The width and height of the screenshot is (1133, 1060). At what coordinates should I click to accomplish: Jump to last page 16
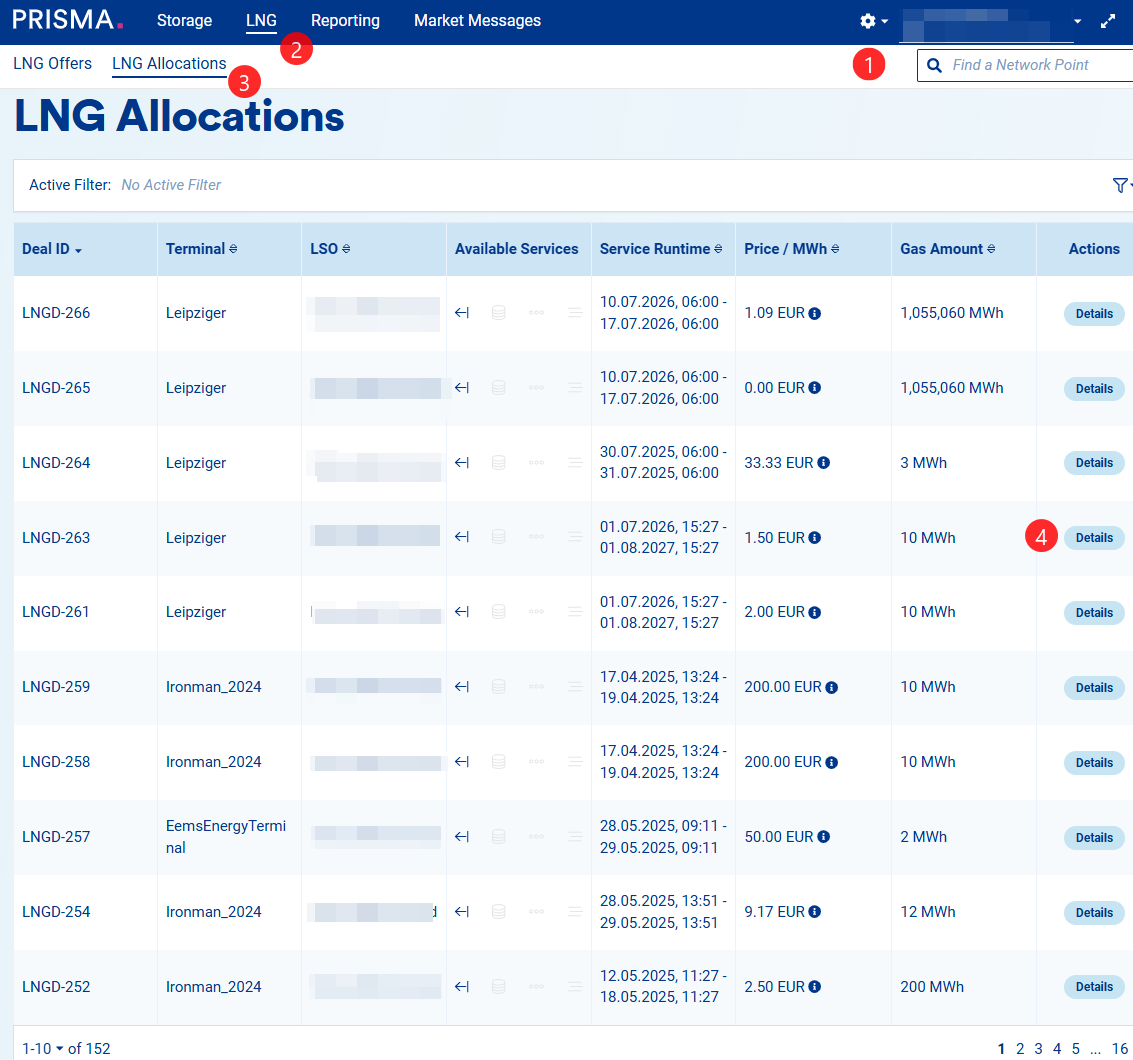click(x=1119, y=1048)
